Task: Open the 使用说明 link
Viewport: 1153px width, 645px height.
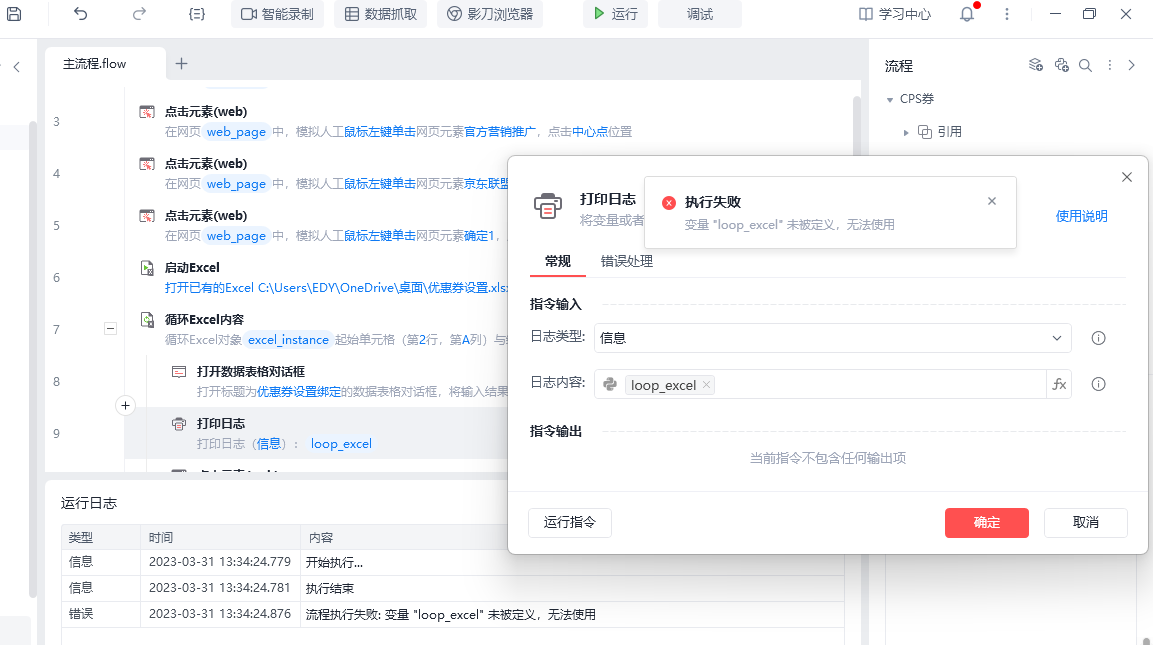Action: (1081, 216)
